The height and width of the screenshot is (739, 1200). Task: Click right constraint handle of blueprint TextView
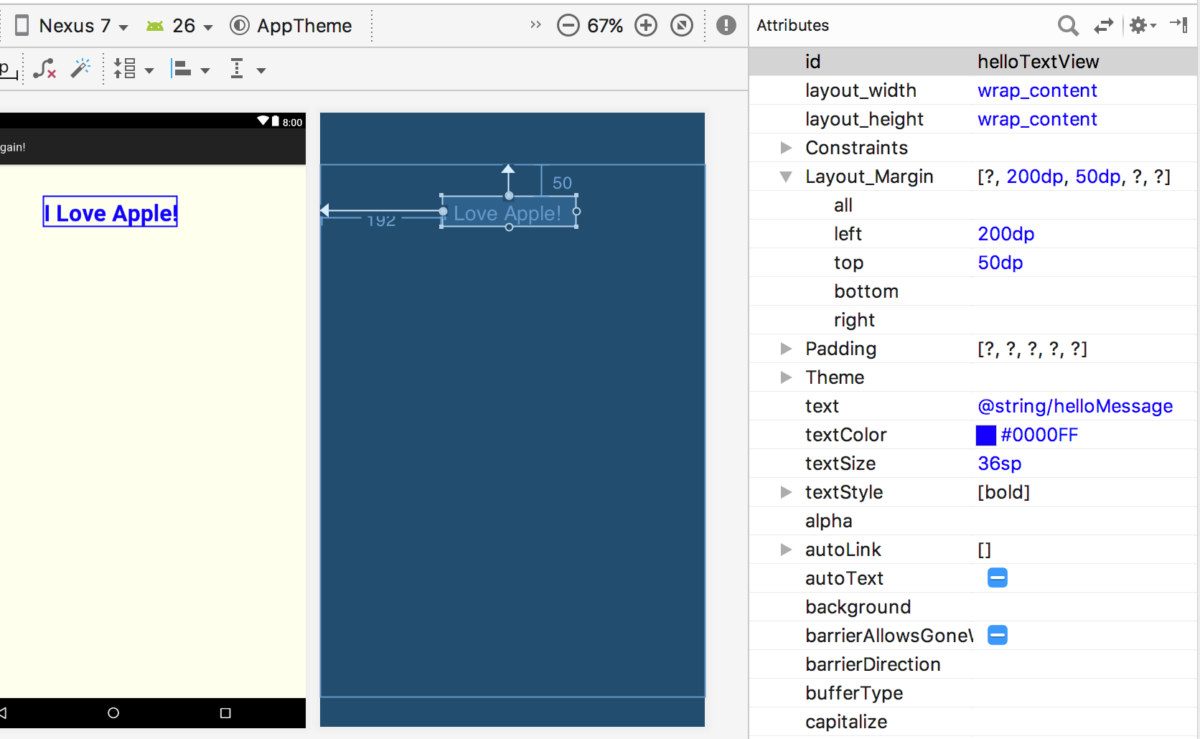(x=576, y=211)
